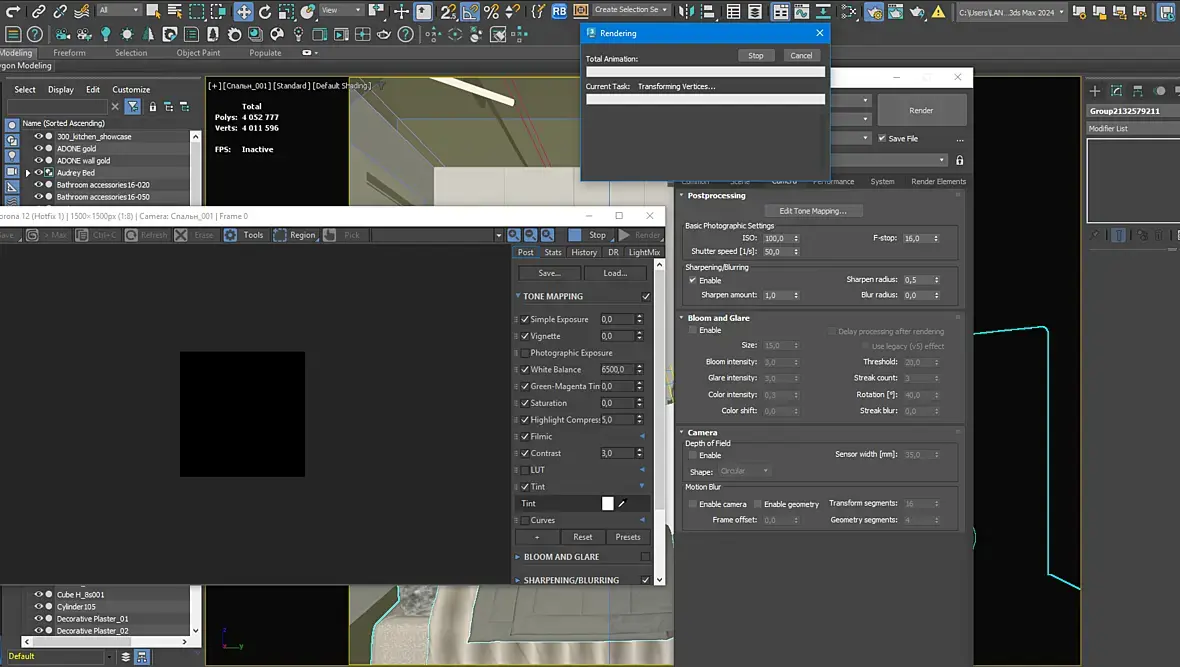Open the white Tint color swatch

[607, 504]
